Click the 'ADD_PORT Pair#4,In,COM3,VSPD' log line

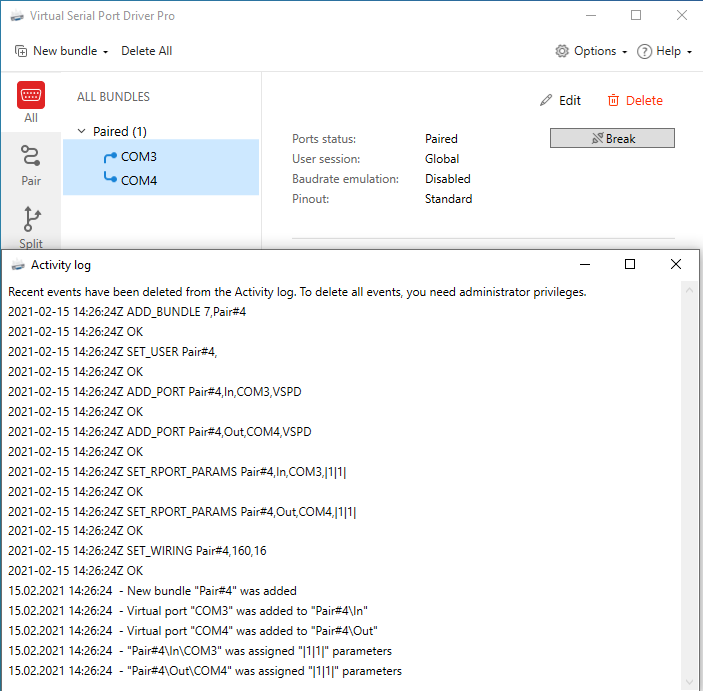(x=155, y=391)
